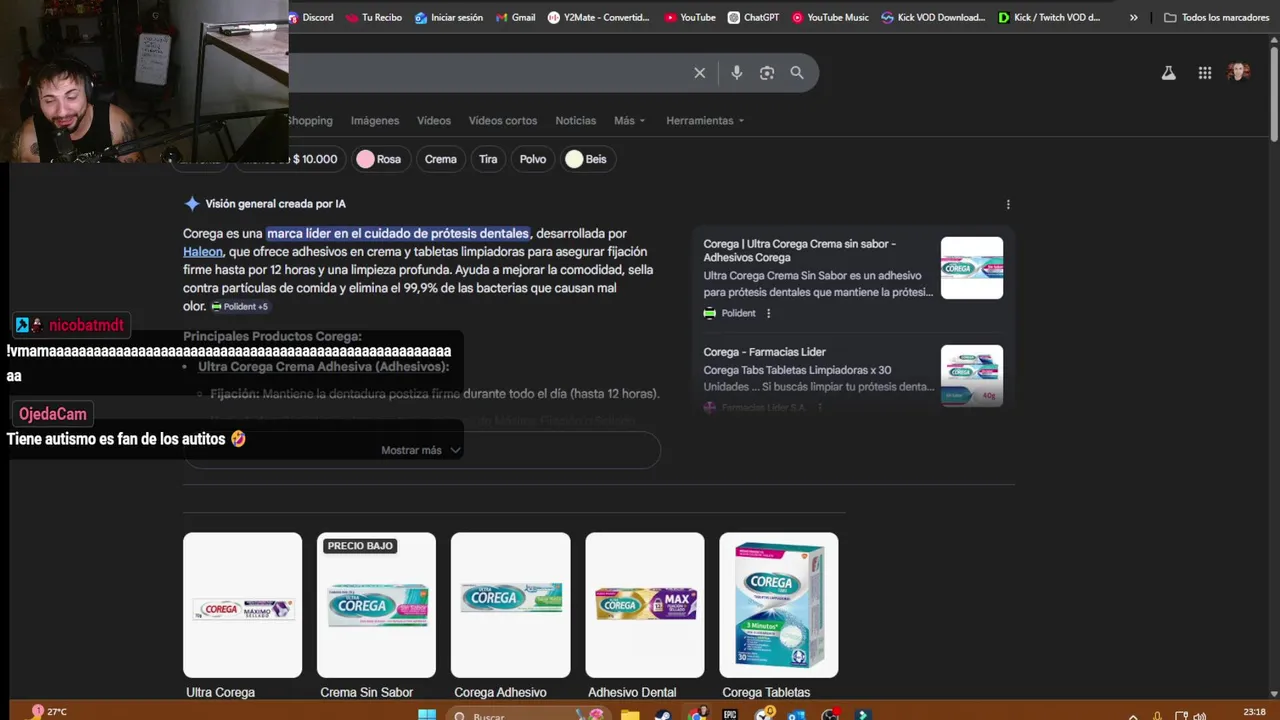Open the Crema Sin Sabor product title
This screenshot has height=720, width=1280.
[366, 692]
